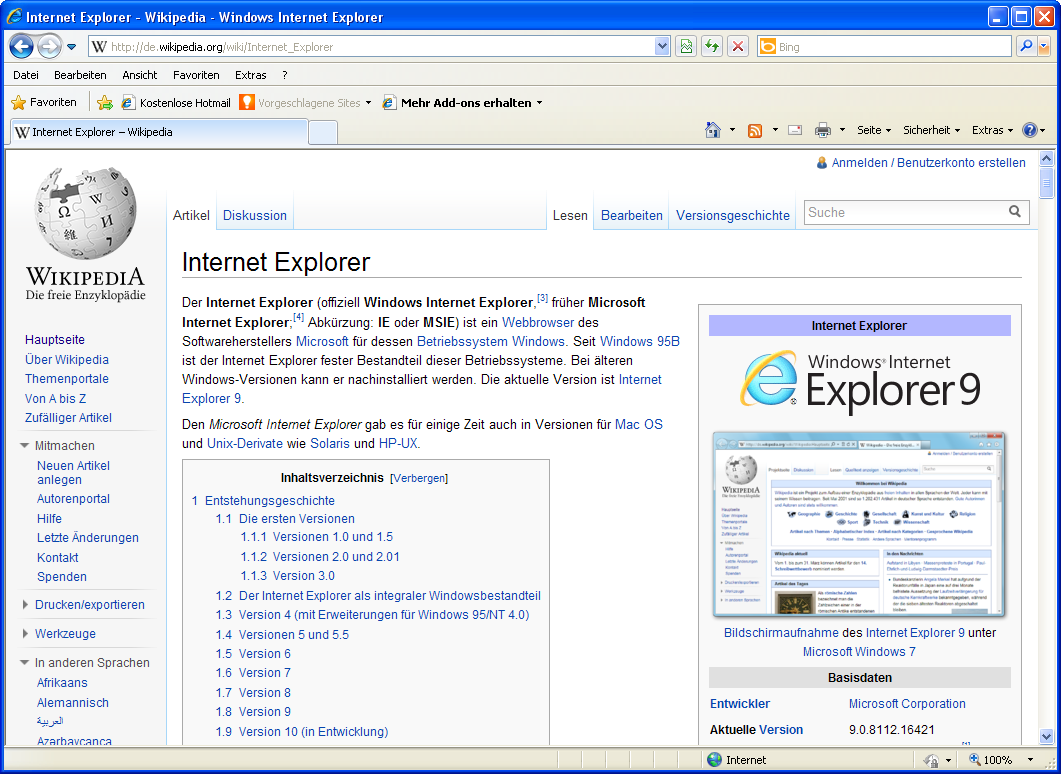
Task: Click the Internet zone globe in status bar
Action: click(714, 760)
